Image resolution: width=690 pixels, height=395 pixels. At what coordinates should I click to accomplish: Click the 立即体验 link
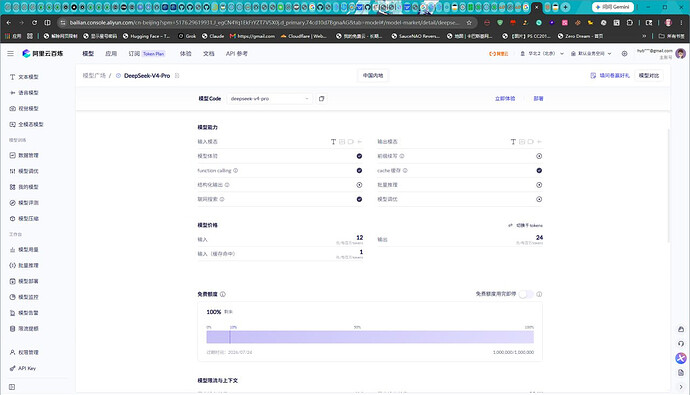(x=505, y=99)
